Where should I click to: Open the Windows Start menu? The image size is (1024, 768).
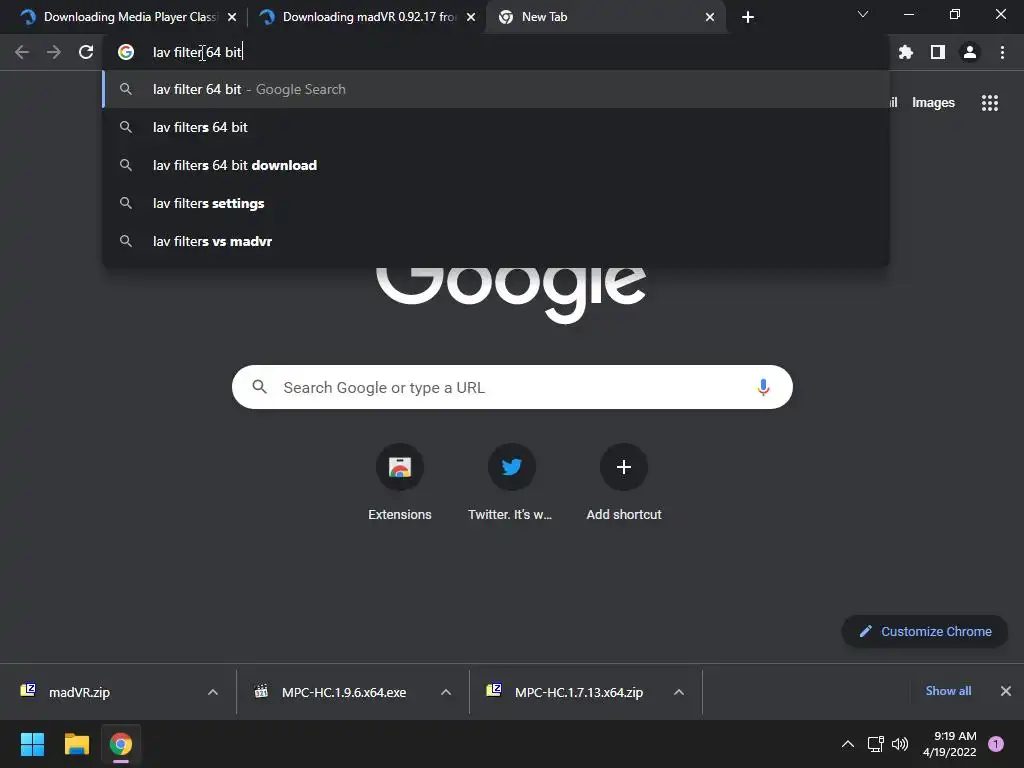[32, 744]
